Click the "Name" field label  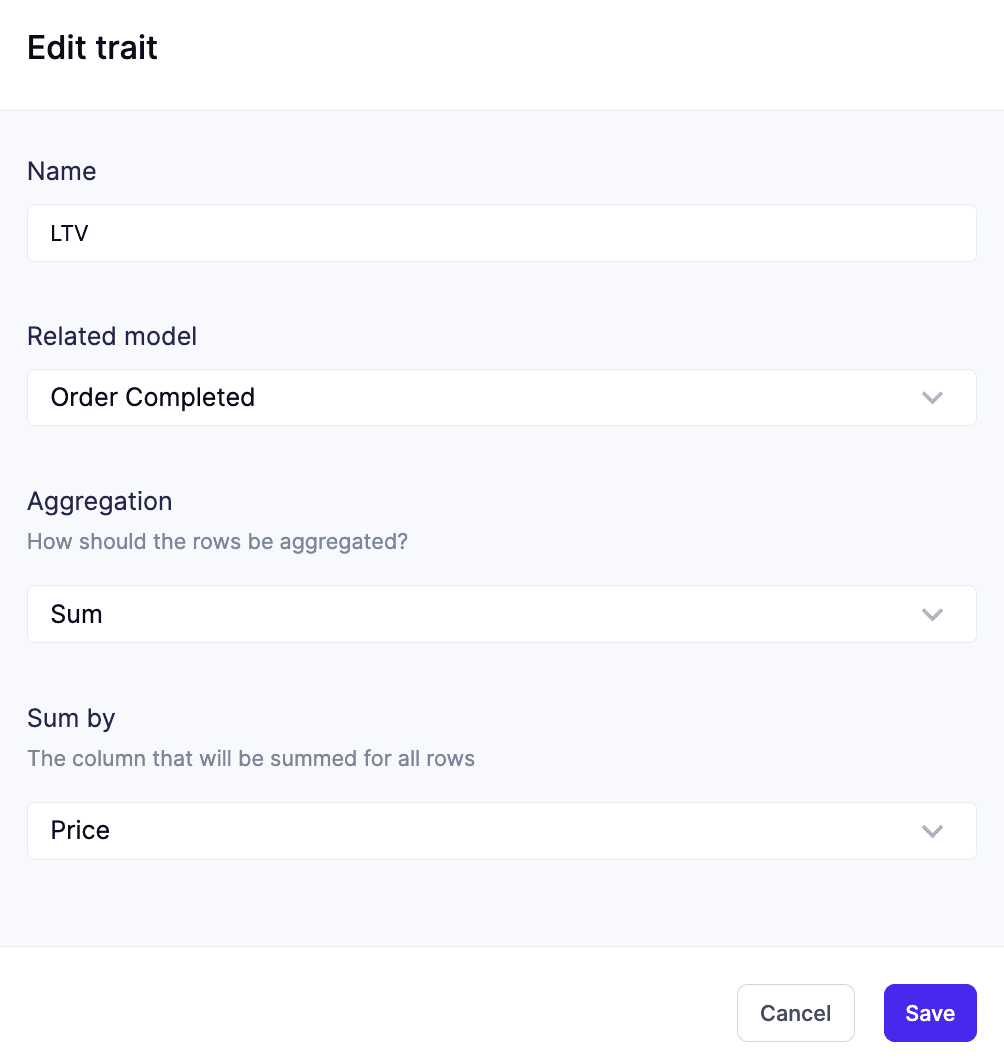point(62,172)
